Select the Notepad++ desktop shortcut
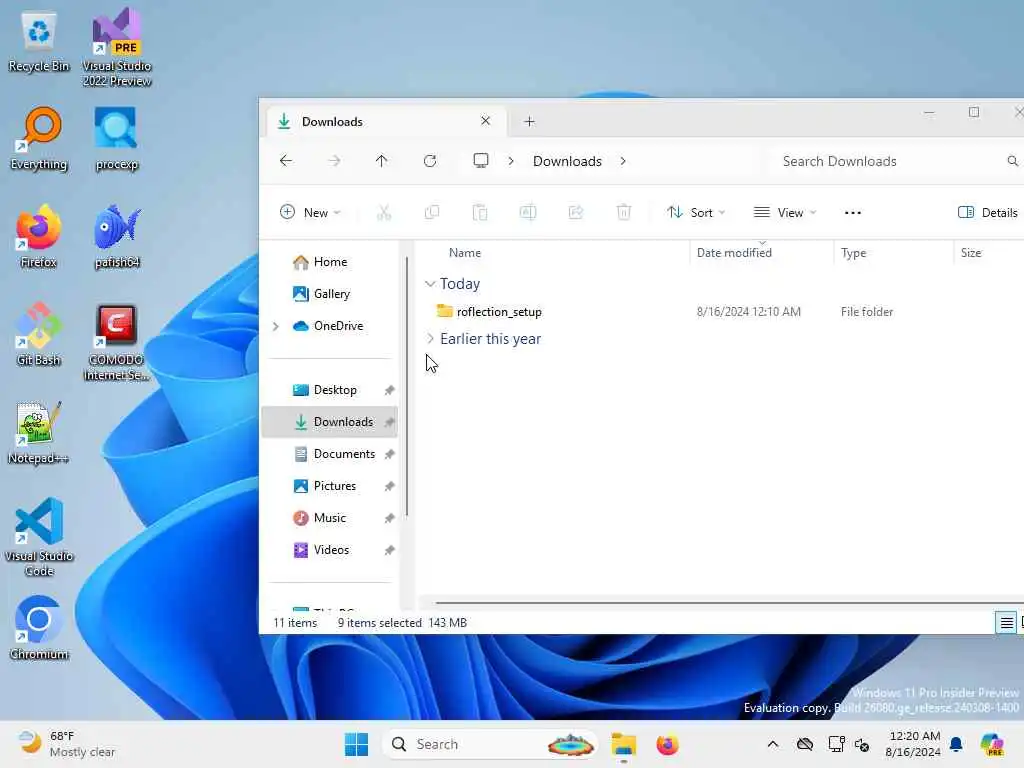The height and width of the screenshot is (768, 1024). pyautogui.click(x=39, y=433)
